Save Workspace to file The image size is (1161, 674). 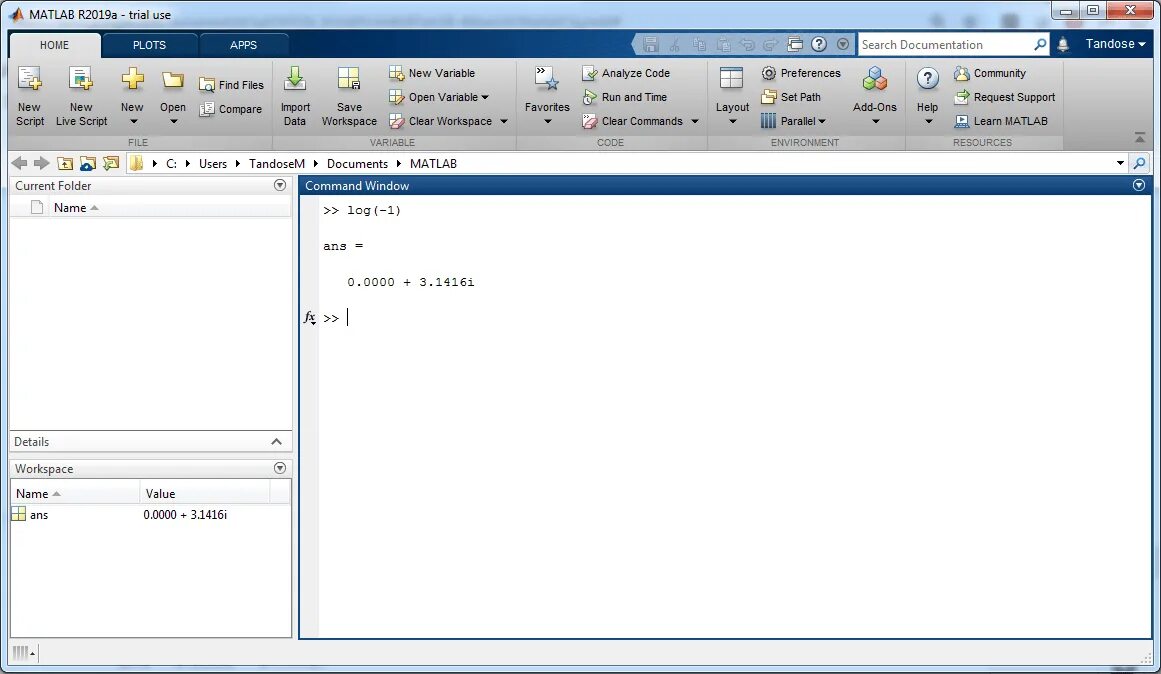point(349,96)
